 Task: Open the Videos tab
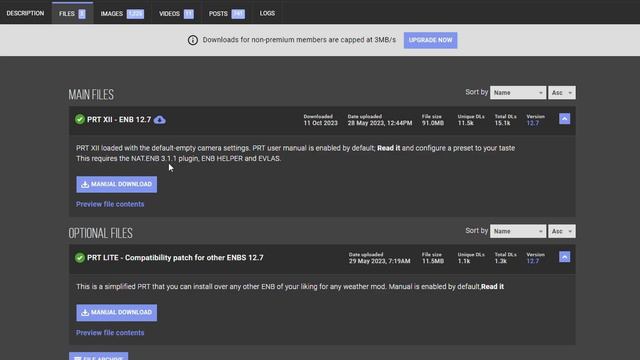pyautogui.click(x=176, y=13)
